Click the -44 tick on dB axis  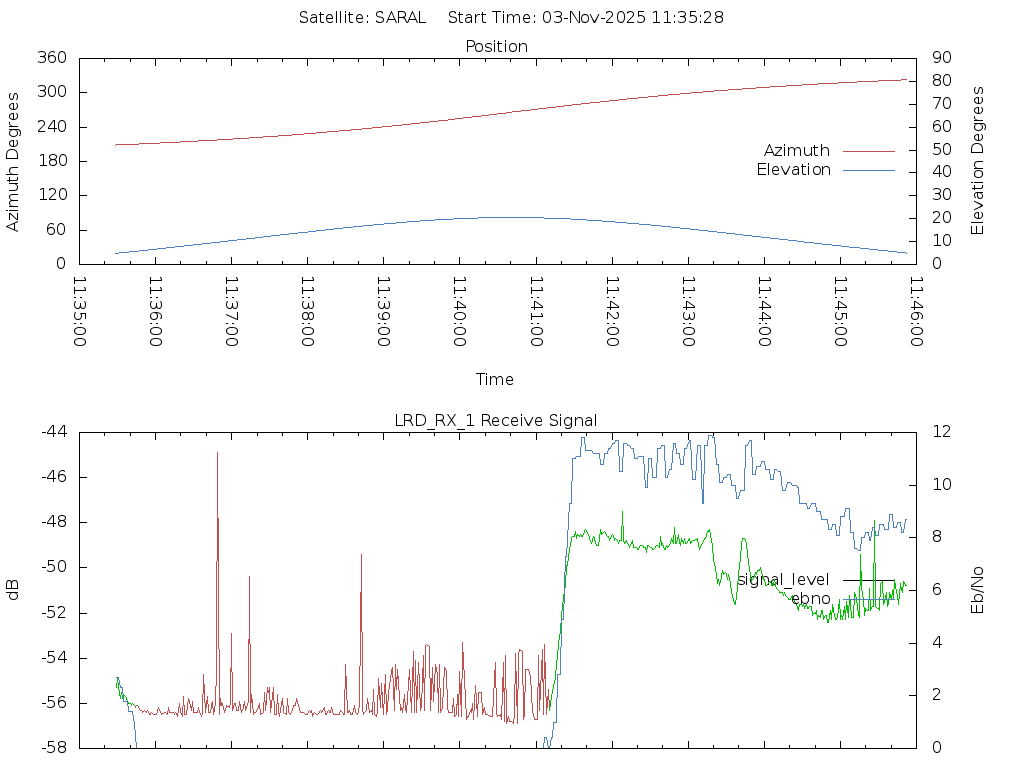pos(52,432)
